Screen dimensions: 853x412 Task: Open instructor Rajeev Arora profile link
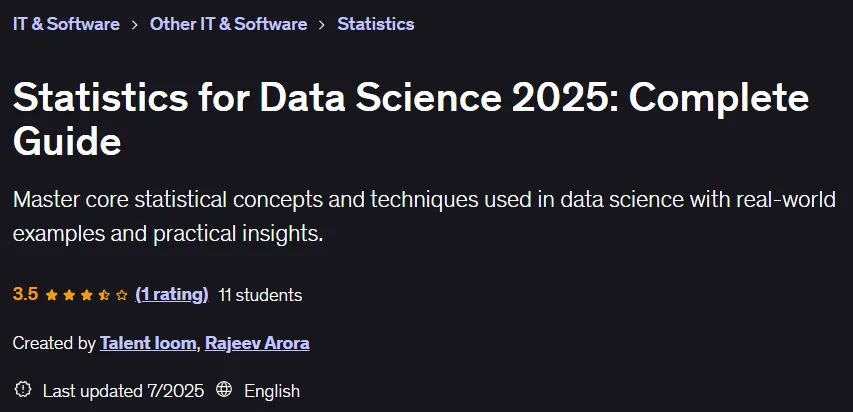pyautogui.click(x=257, y=343)
